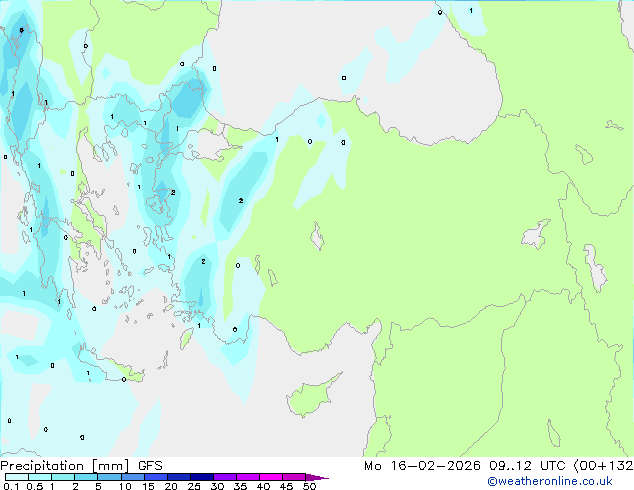
Task: Click Crete island on the map
Action: click(111, 366)
